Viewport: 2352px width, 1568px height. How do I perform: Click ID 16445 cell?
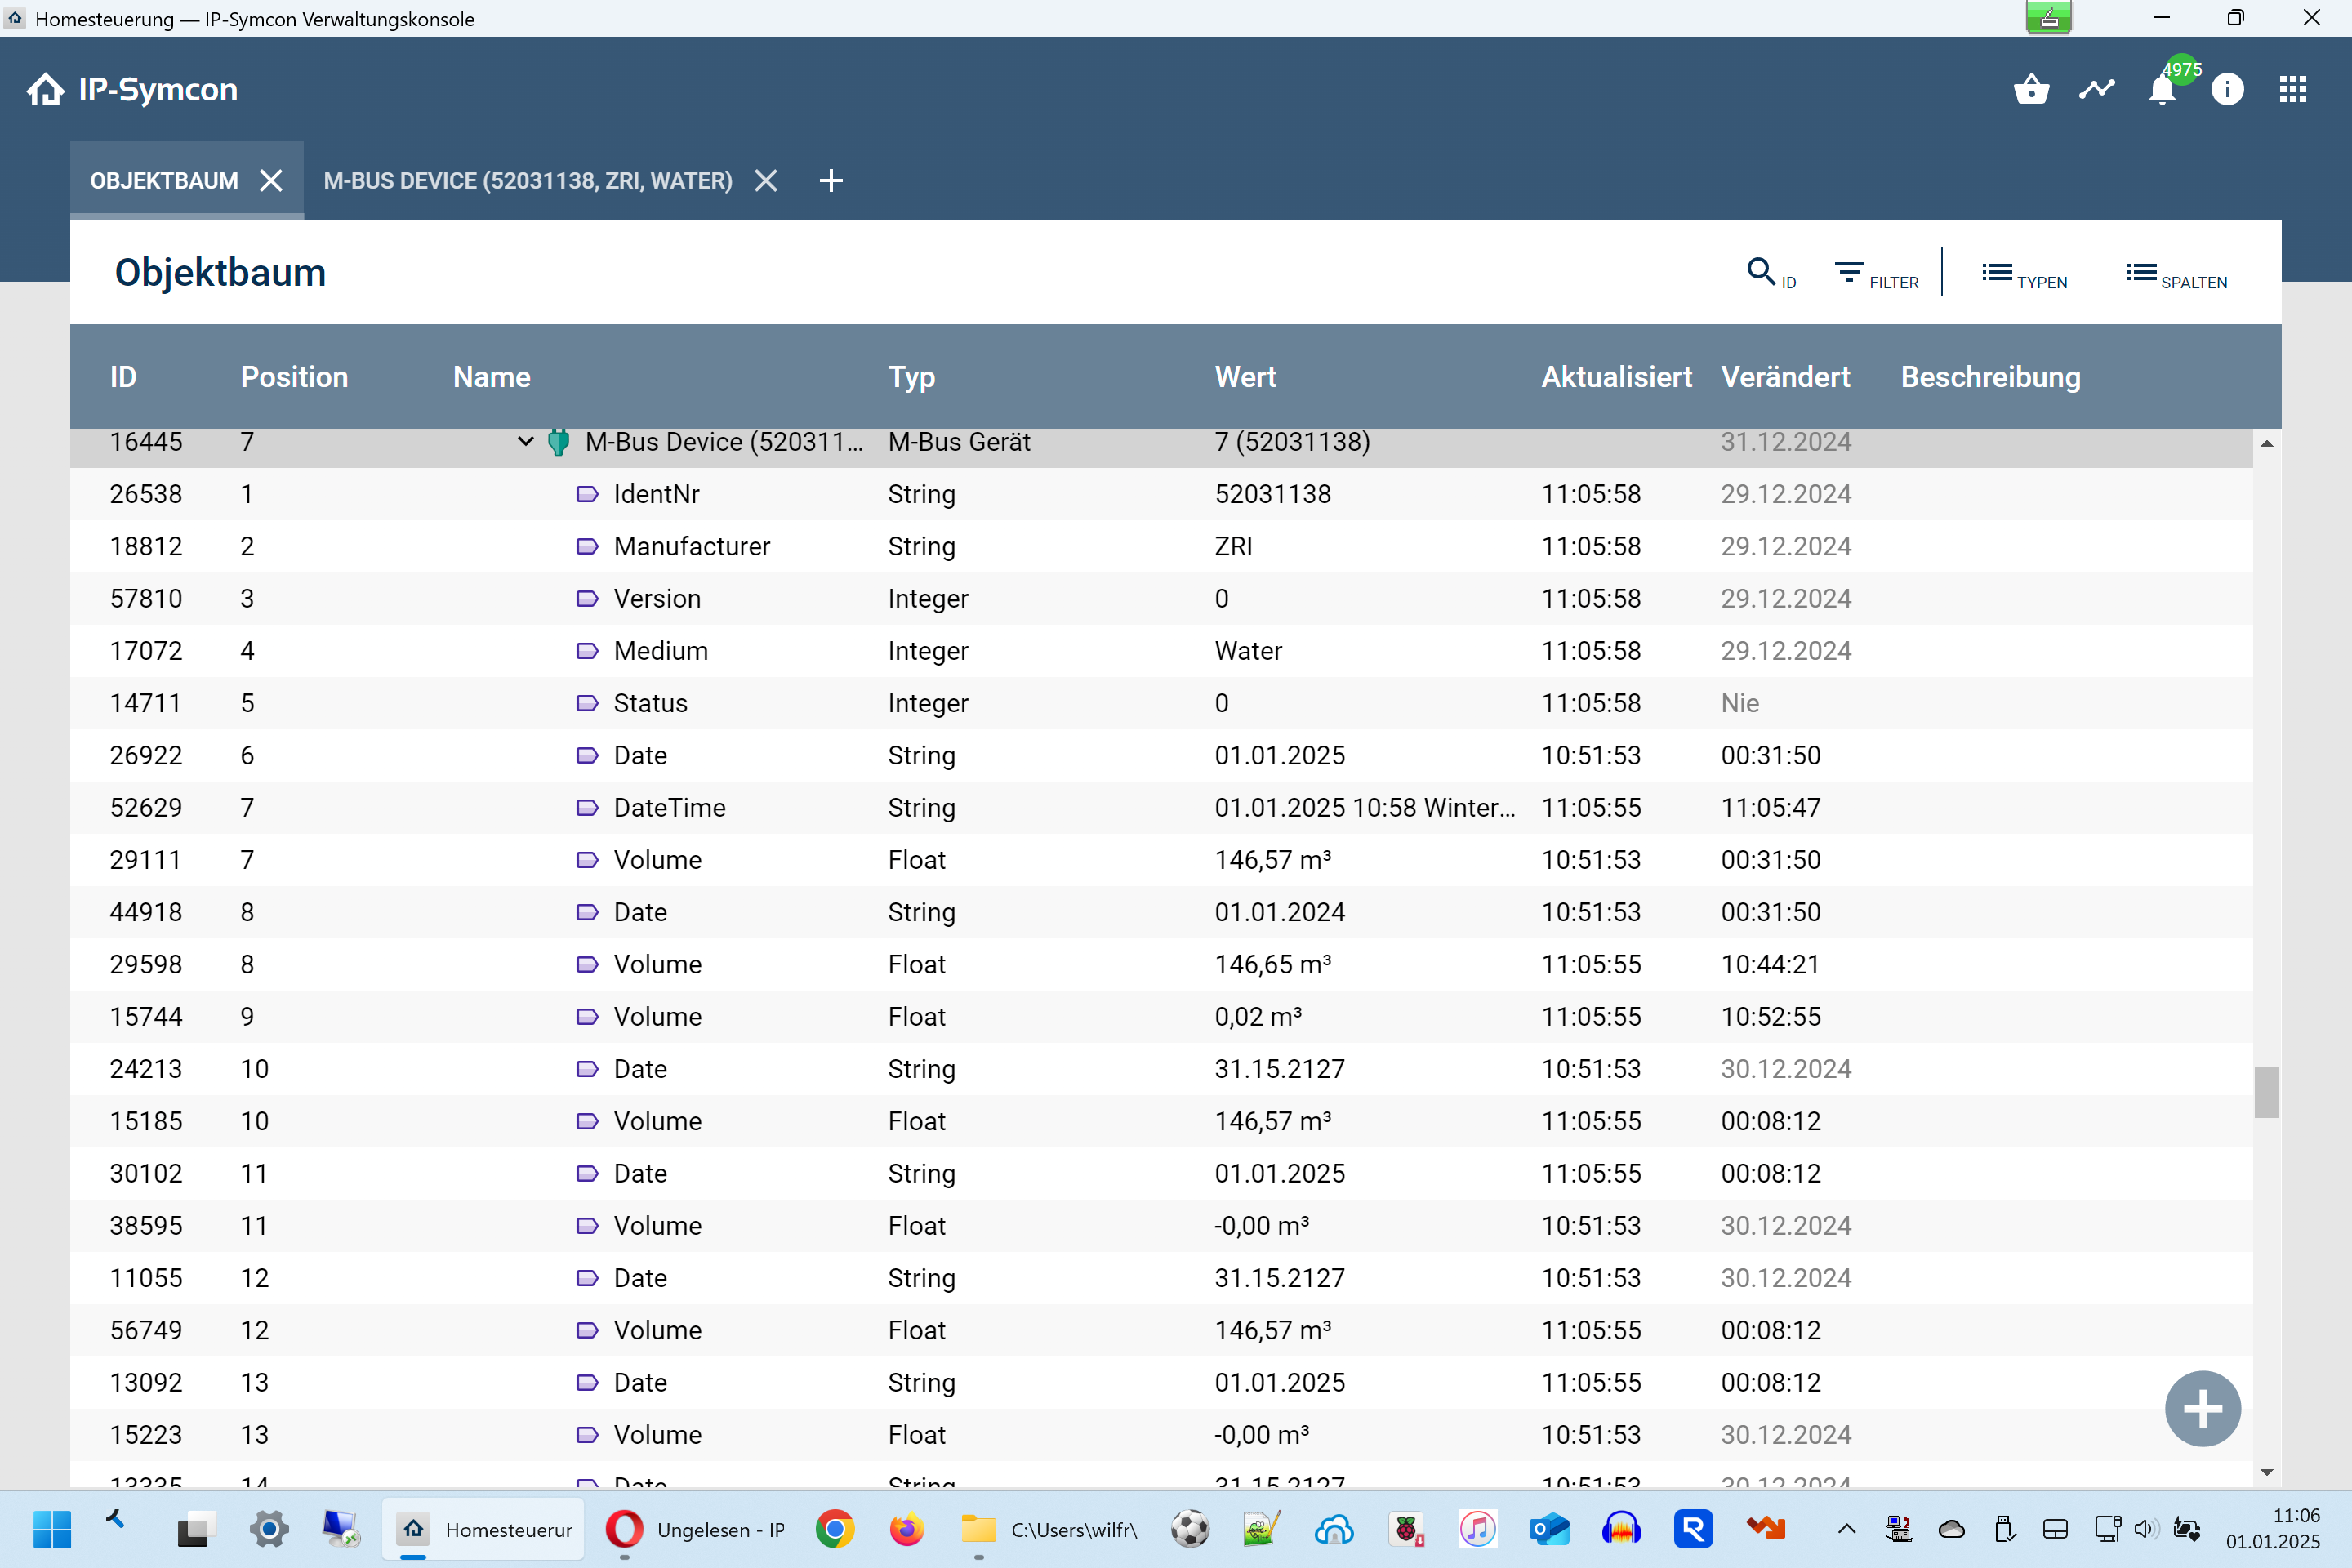[x=146, y=441]
